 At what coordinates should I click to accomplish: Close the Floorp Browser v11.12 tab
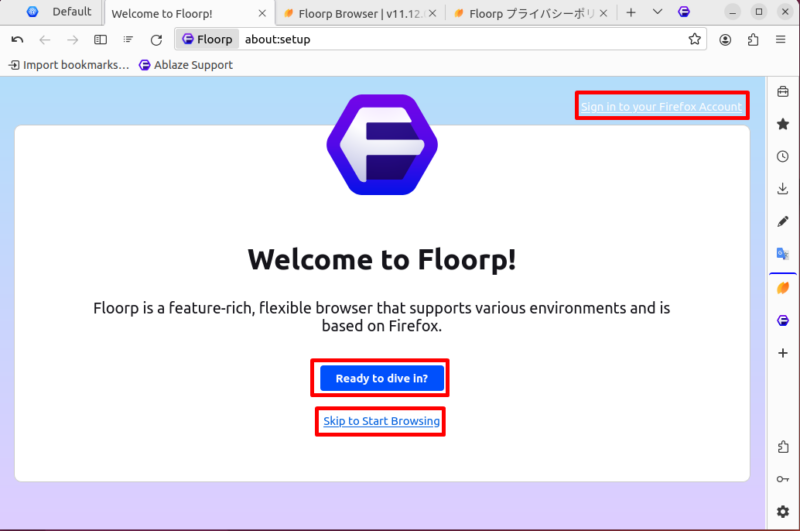pos(433,13)
